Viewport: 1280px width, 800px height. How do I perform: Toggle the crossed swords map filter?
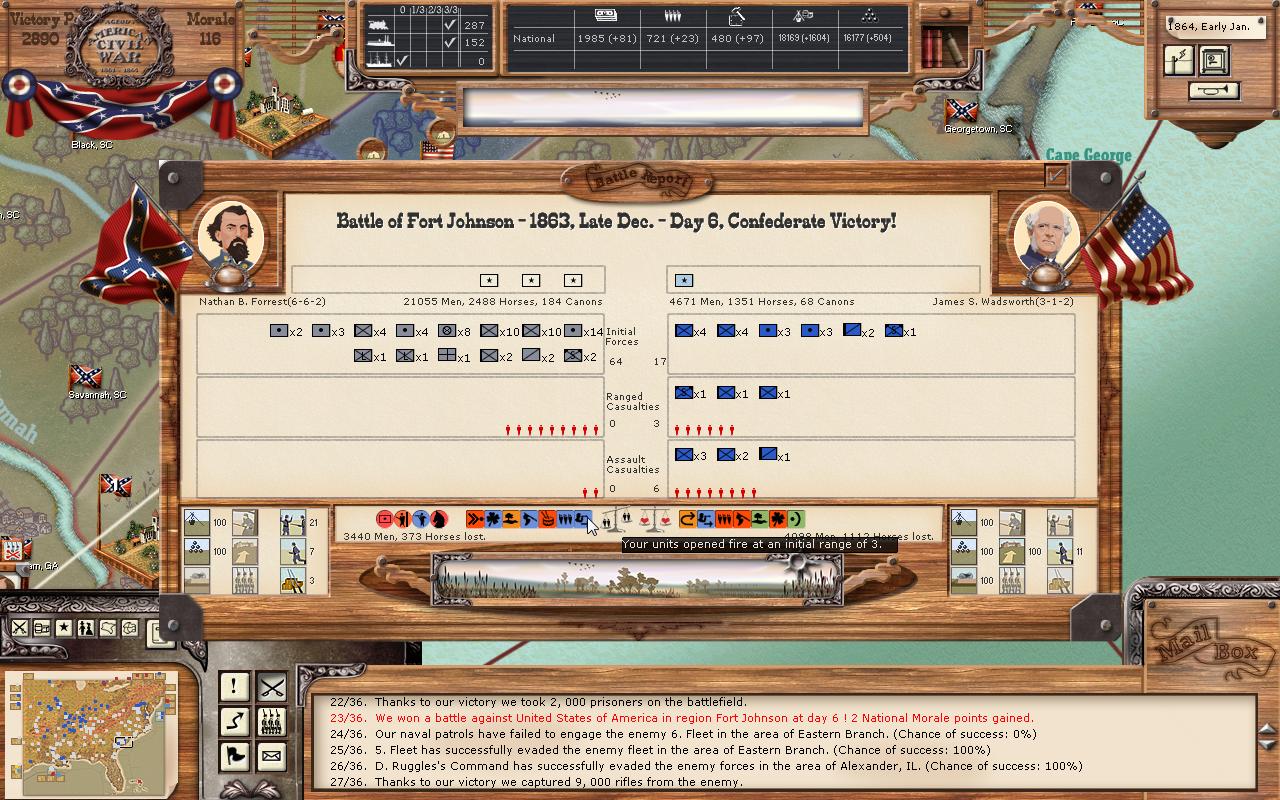pyautogui.click(x=19, y=628)
